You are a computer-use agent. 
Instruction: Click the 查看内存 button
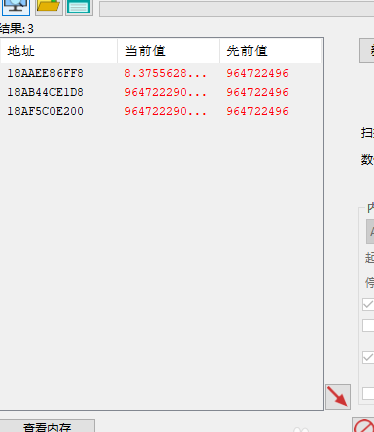tap(47, 427)
